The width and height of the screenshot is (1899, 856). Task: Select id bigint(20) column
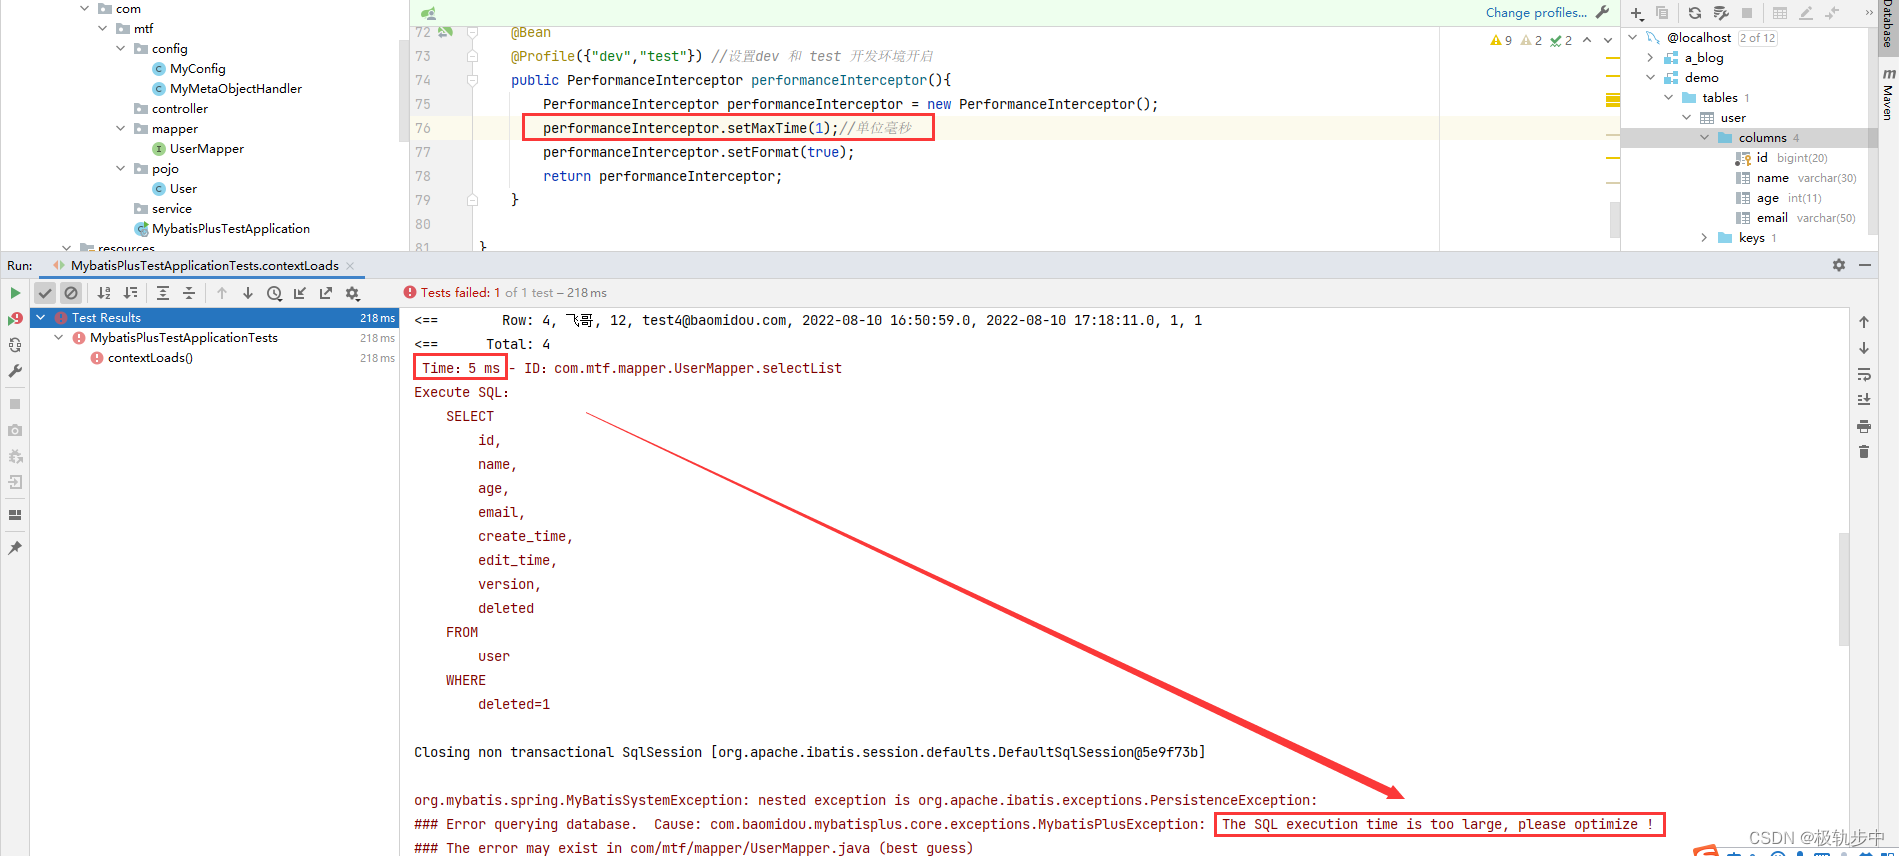(x=1781, y=157)
